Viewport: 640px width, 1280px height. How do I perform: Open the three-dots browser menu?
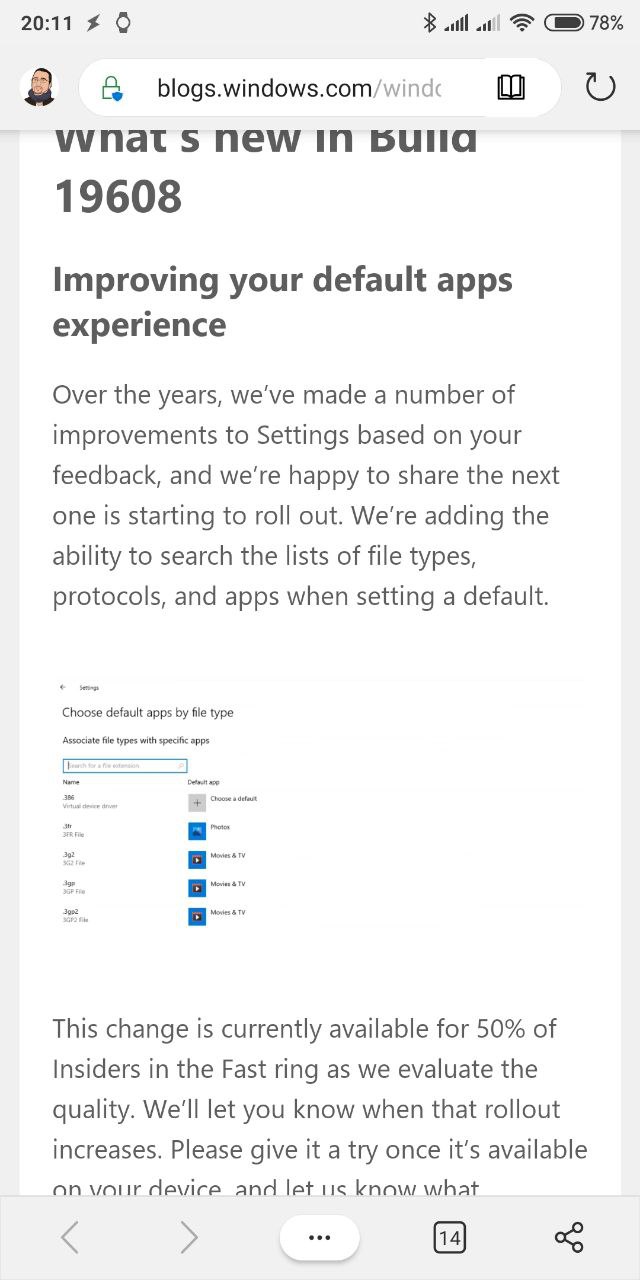tap(319, 1238)
